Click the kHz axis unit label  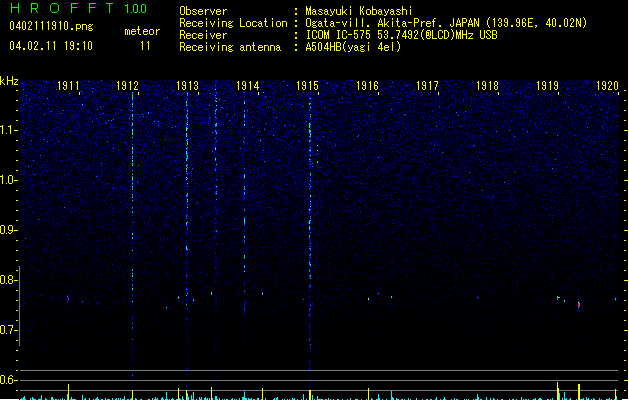[9, 81]
